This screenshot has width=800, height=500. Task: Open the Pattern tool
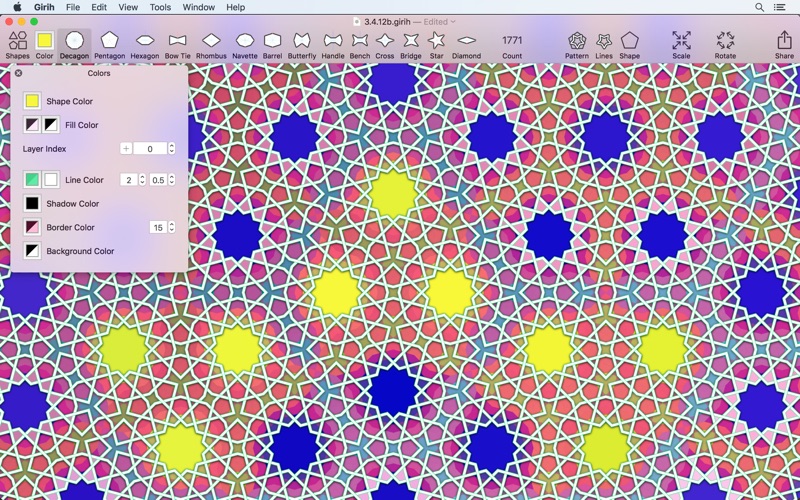(576, 44)
